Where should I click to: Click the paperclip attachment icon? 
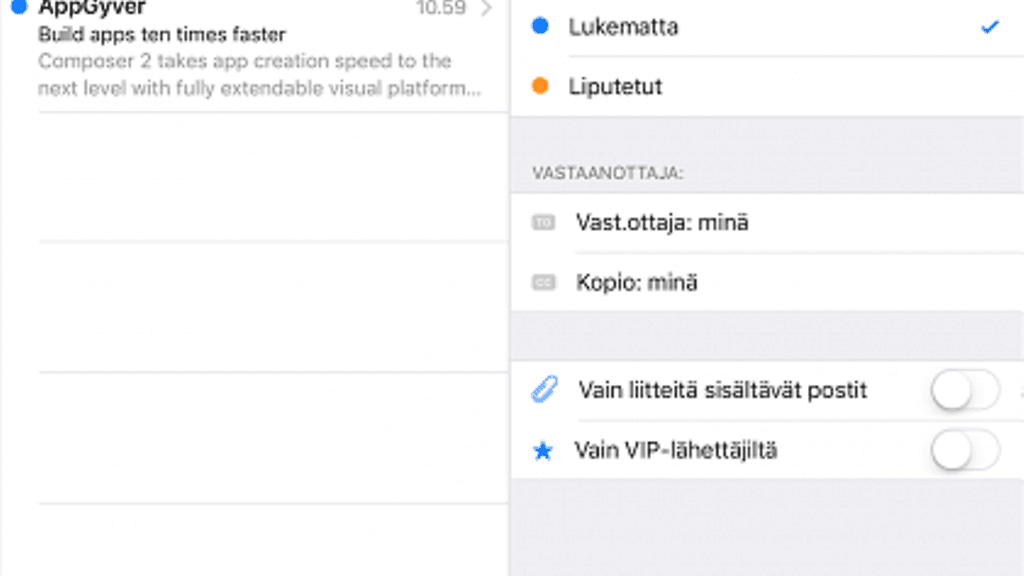[x=544, y=390]
